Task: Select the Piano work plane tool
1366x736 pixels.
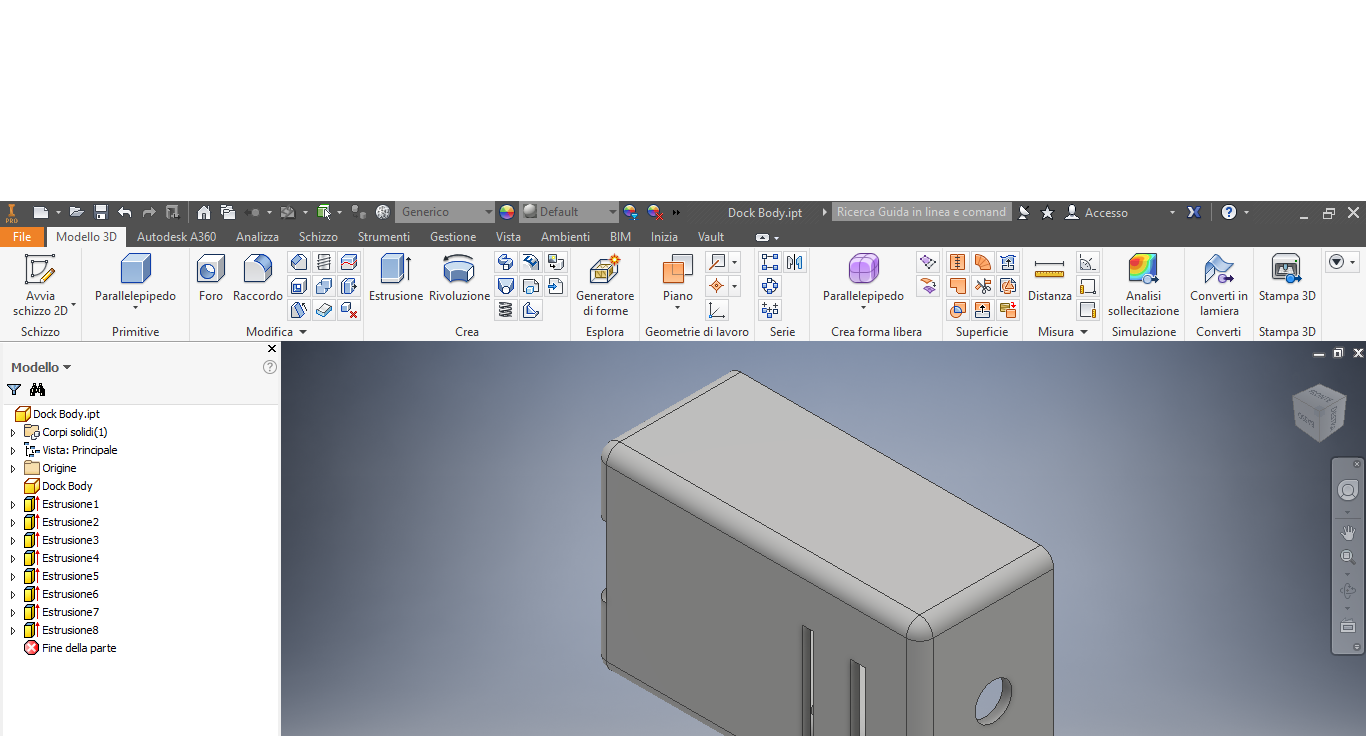Action: [677, 280]
